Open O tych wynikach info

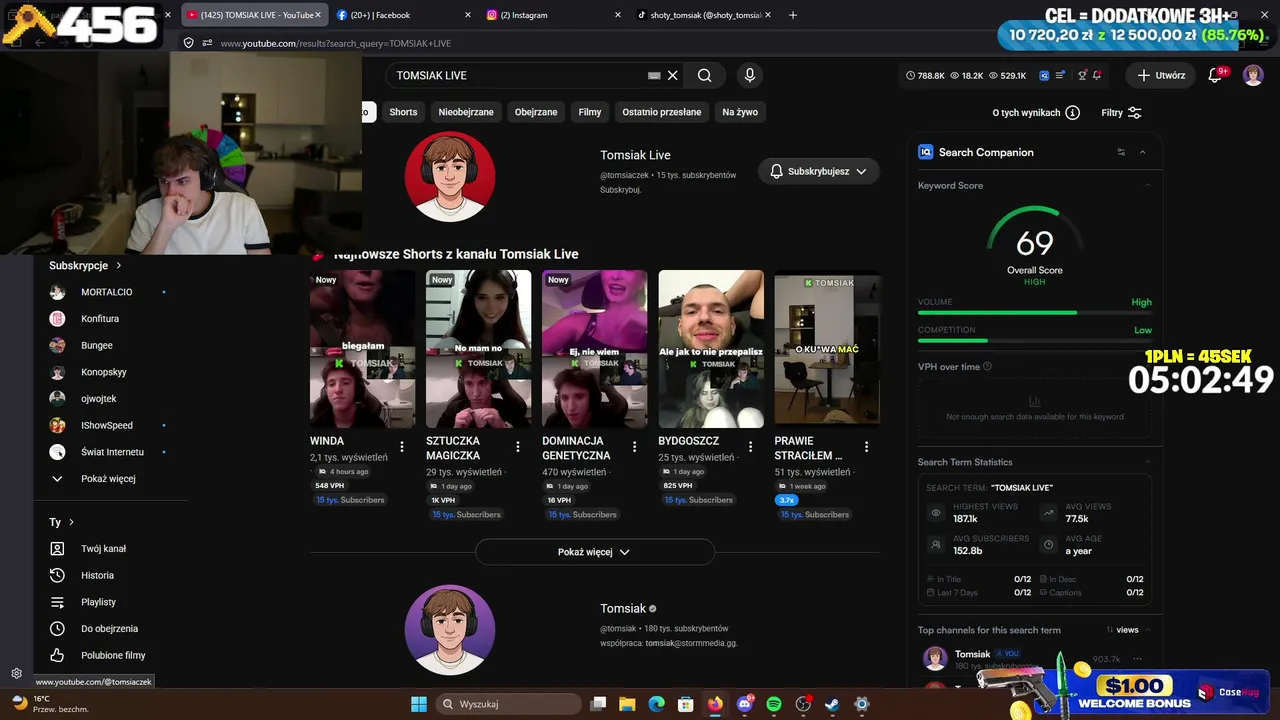pos(1036,113)
